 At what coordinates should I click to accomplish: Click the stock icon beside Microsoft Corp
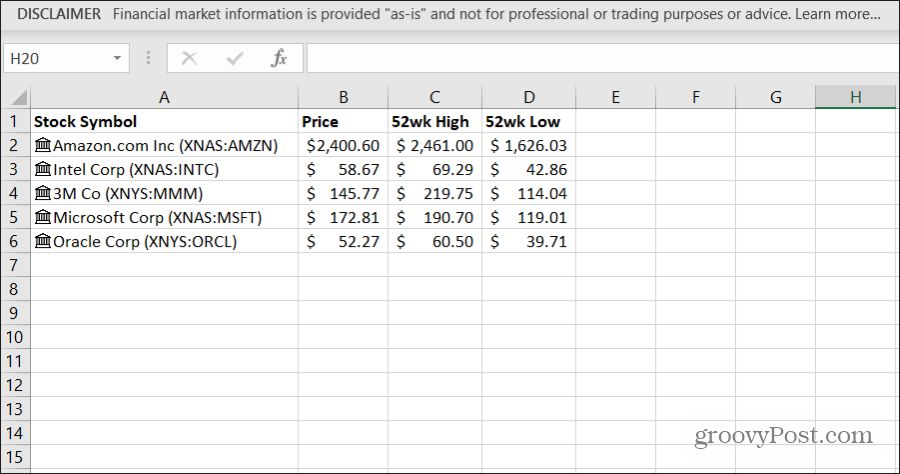(43, 218)
